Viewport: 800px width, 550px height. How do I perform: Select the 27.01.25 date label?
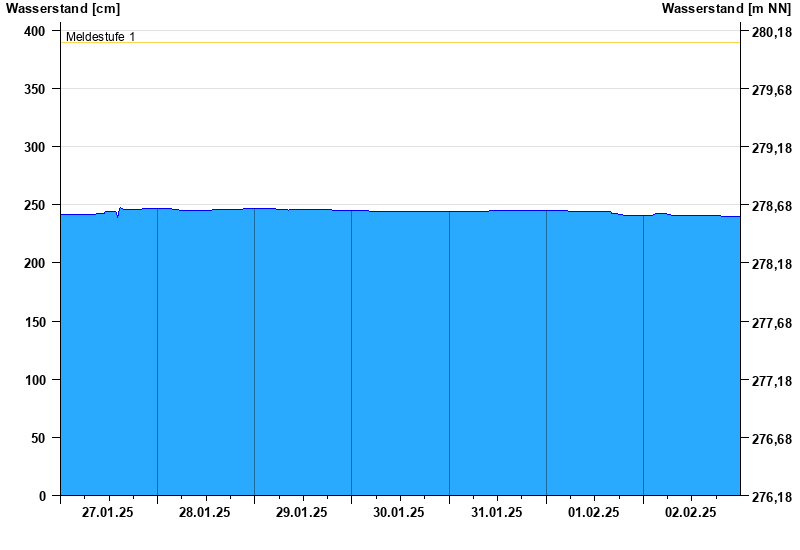click(108, 513)
